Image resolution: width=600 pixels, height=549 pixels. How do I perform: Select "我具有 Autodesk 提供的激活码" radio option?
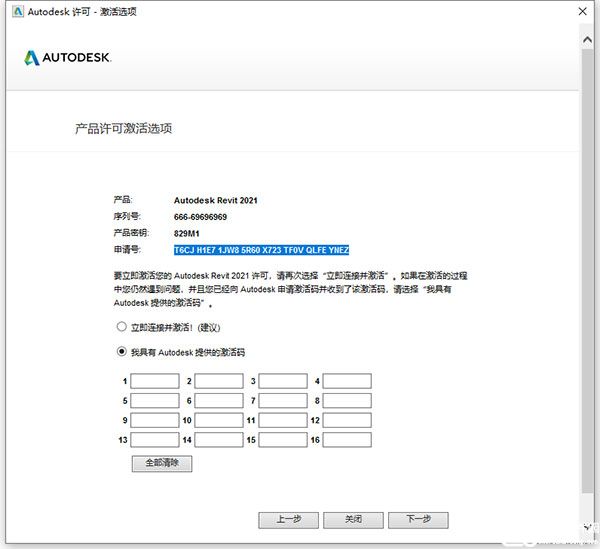(x=122, y=352)
